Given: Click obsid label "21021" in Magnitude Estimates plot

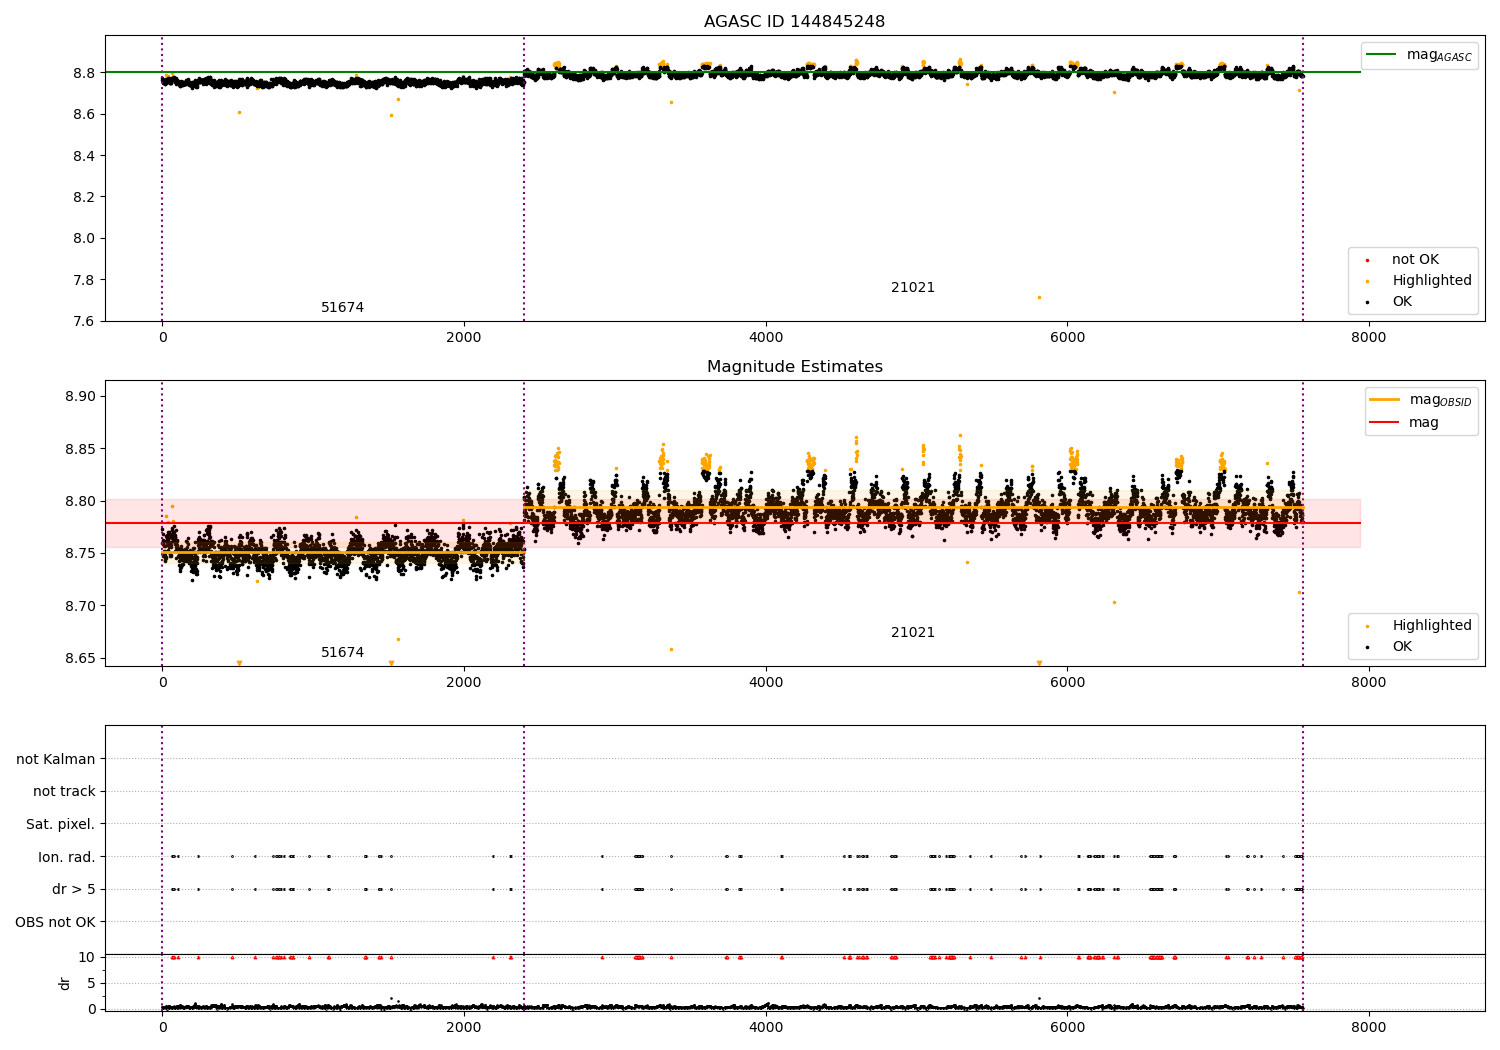Looking at the screenshot, I should pyautogui.click(x=913, y=633).
